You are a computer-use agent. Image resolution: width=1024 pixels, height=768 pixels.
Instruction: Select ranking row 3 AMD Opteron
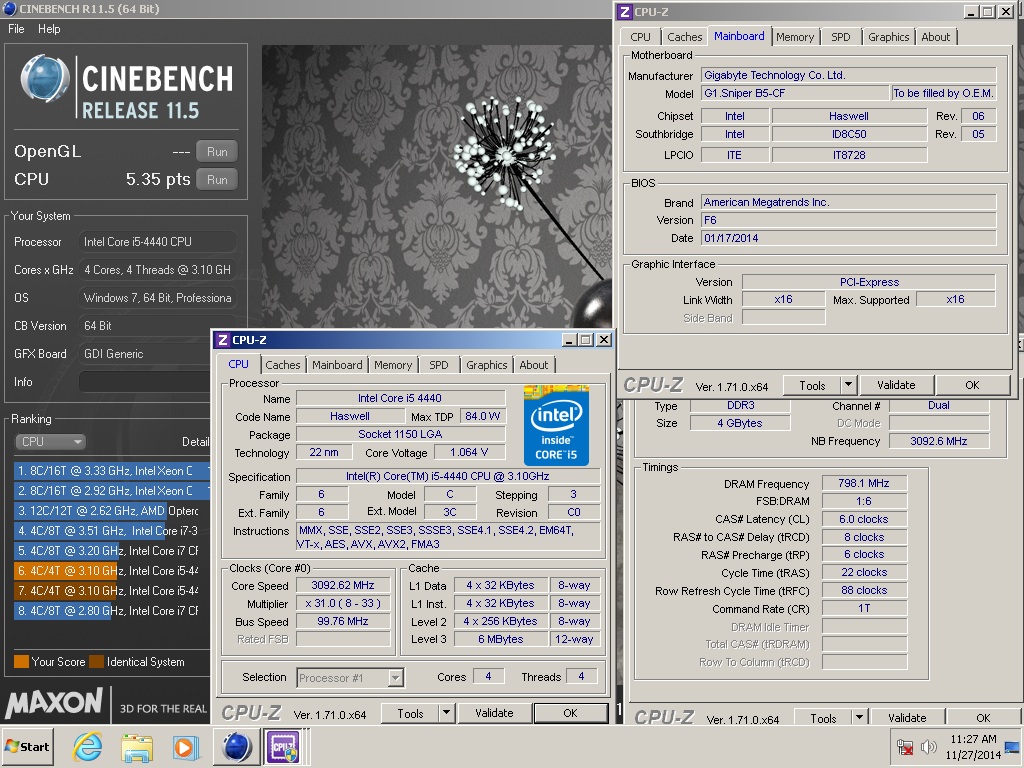(x=111, y=511)
